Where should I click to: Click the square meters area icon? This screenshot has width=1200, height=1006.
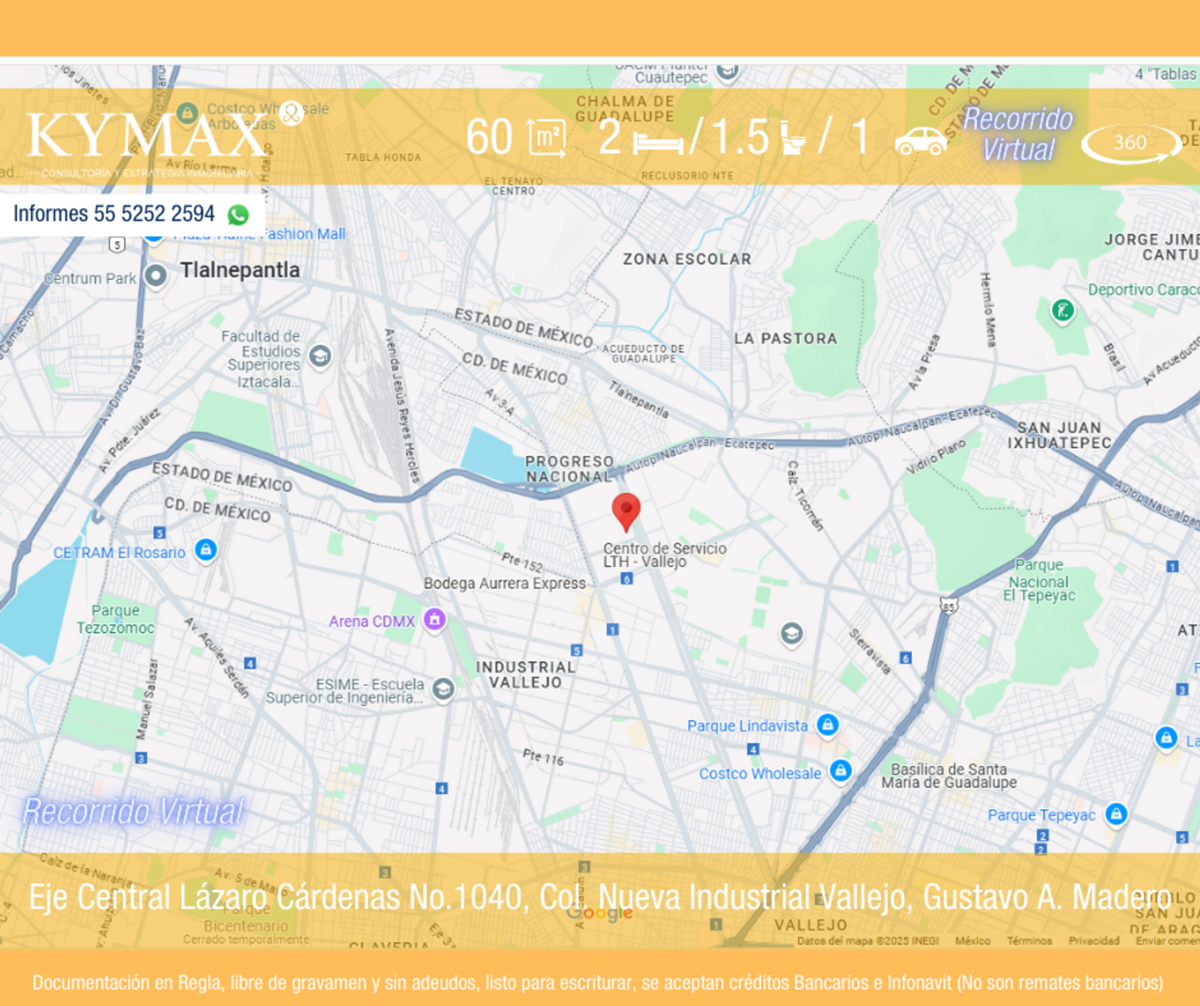point(547,139)
